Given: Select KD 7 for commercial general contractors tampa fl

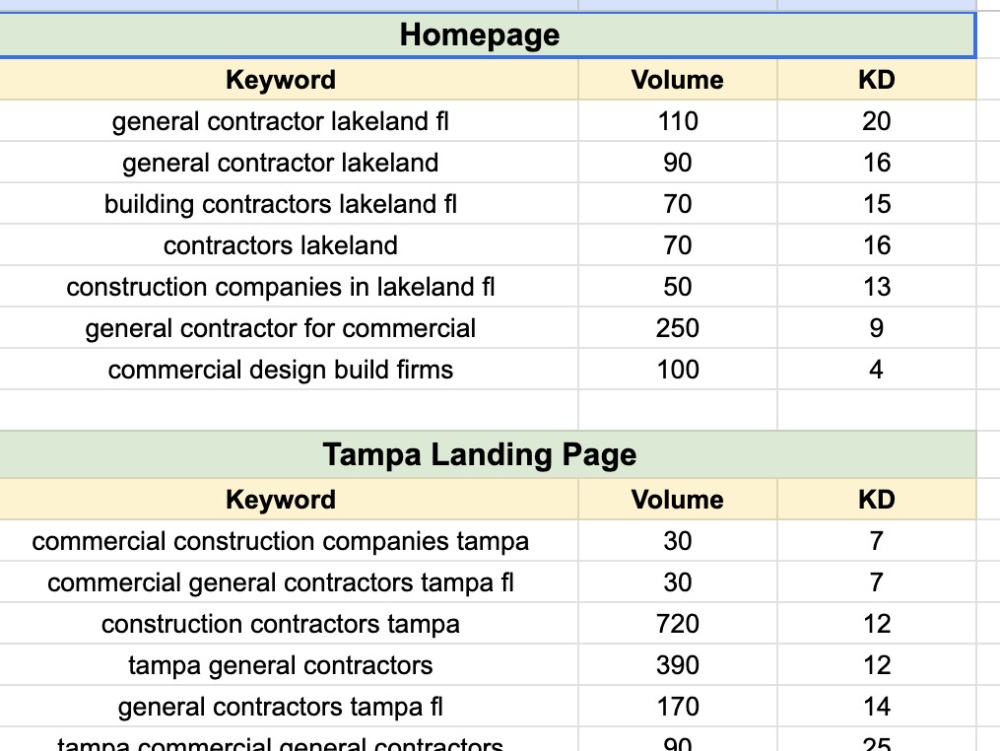Looking at the screenshot, I should point(876,583).
